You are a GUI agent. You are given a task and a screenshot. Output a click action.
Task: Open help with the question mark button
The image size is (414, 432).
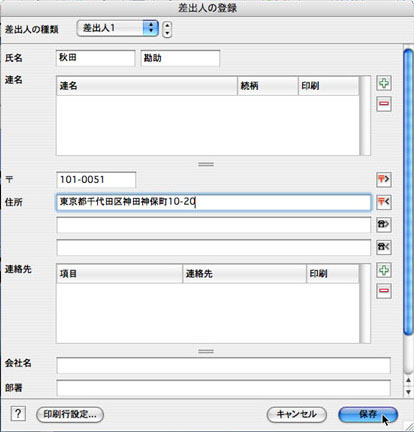pos(18,414)
